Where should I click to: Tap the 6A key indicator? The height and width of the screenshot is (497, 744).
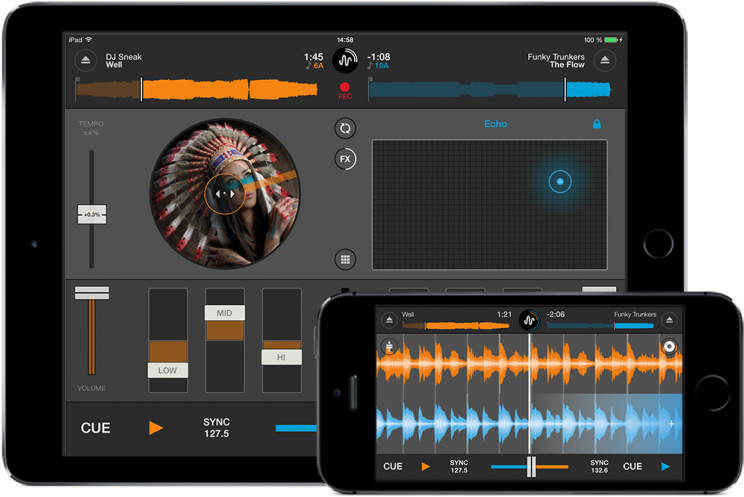click(x=315, y=66)
